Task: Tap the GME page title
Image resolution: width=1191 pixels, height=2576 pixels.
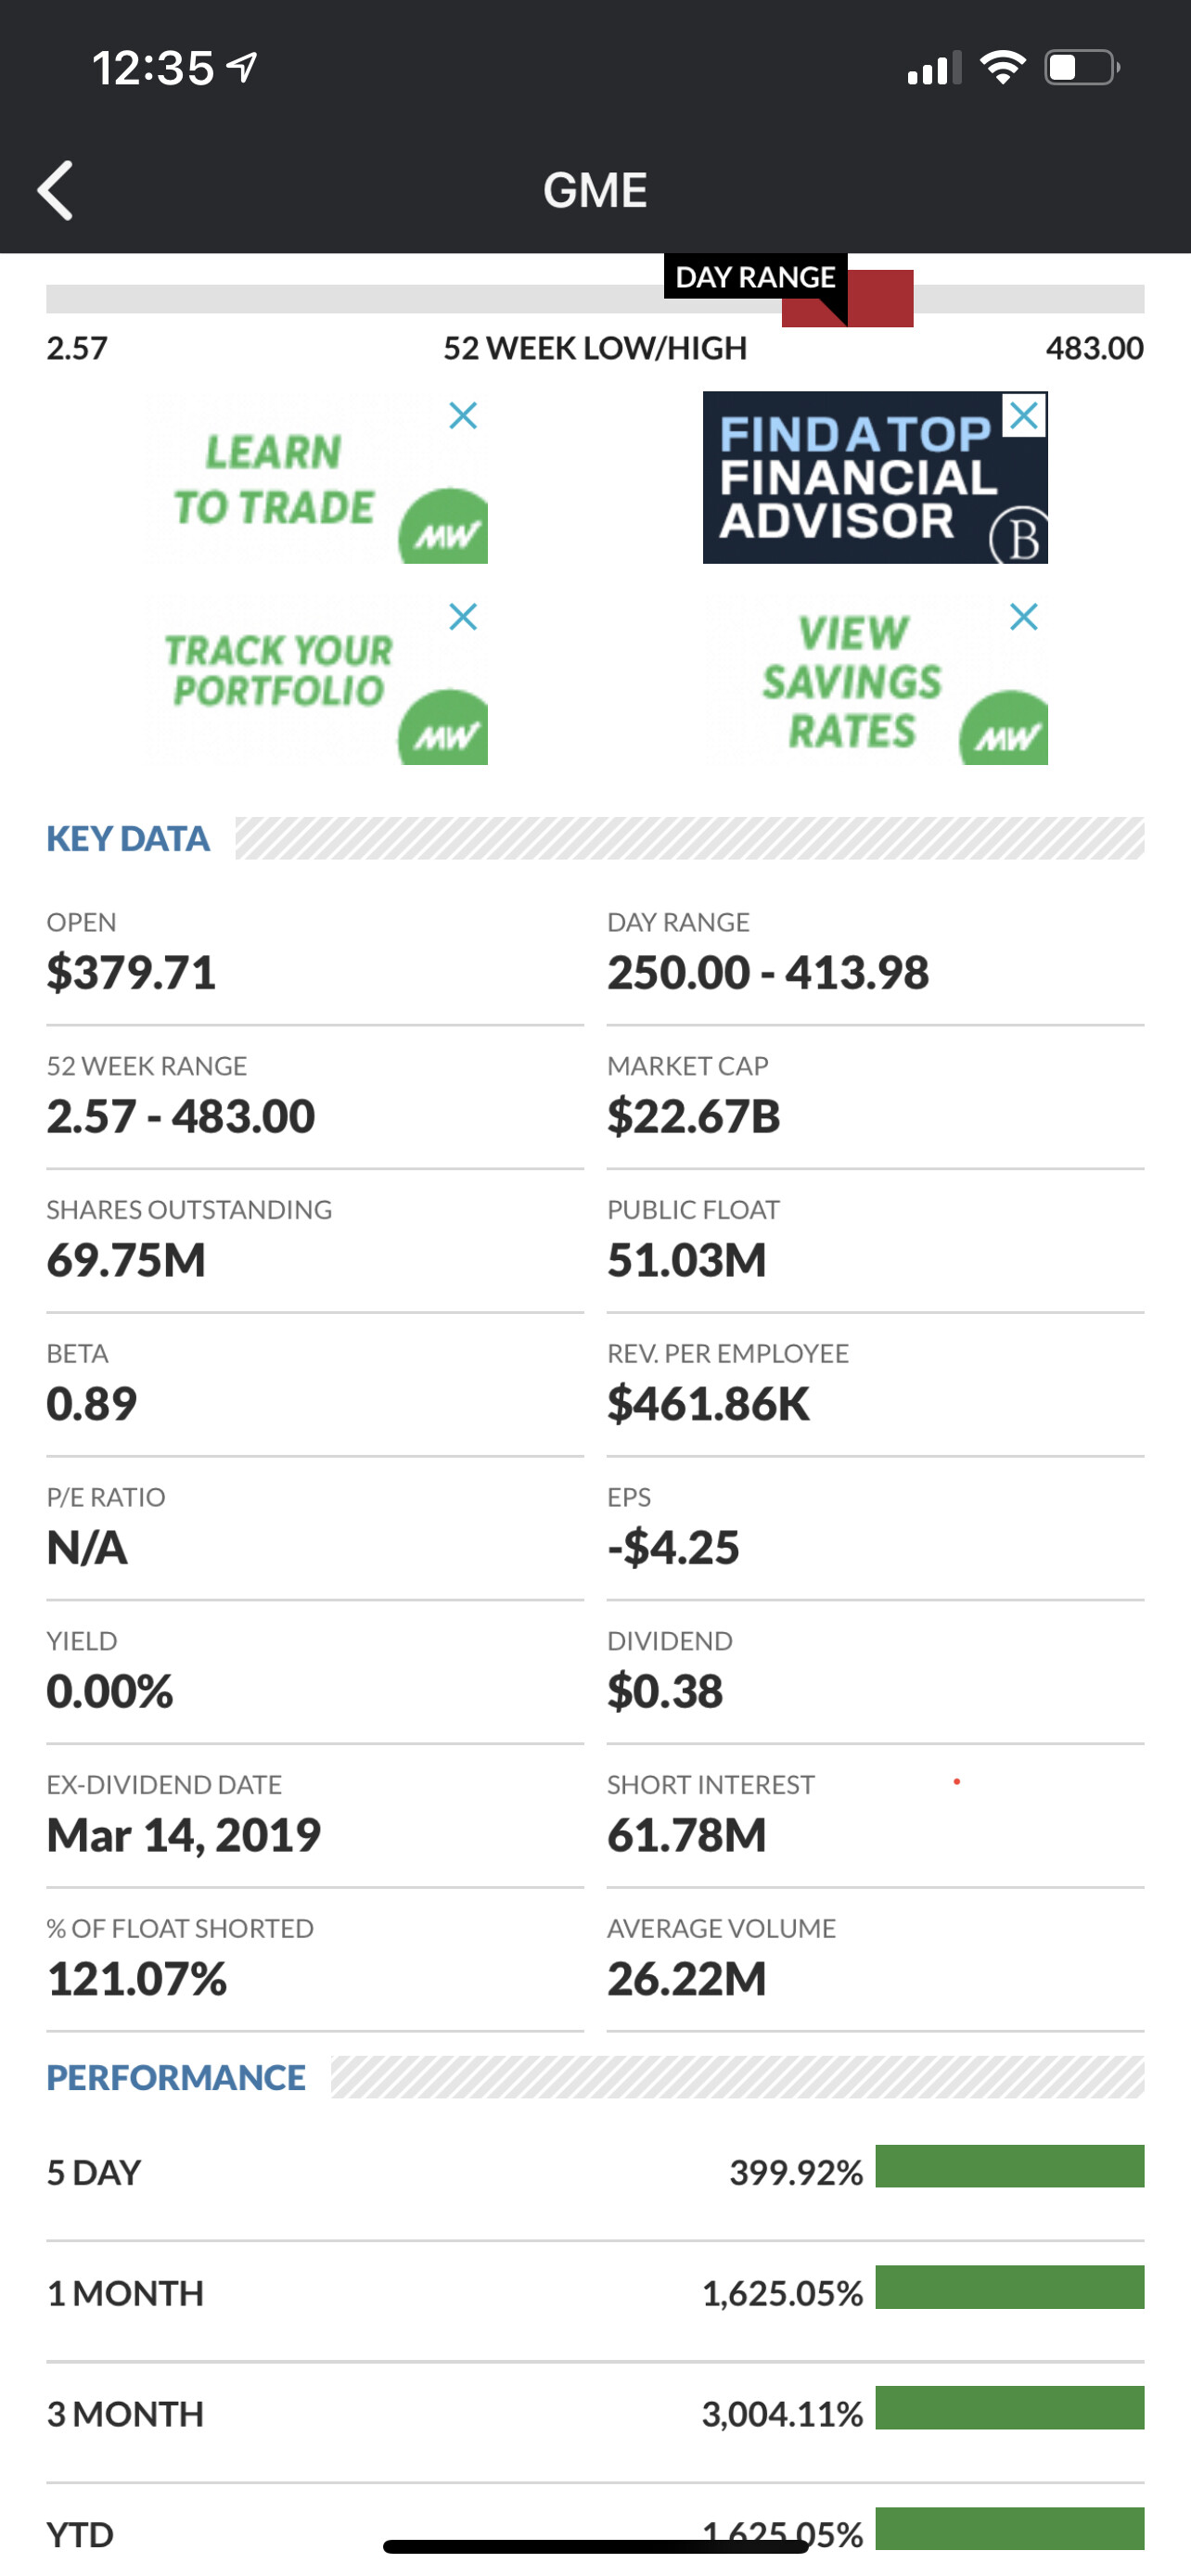Action: pos(595,190)
